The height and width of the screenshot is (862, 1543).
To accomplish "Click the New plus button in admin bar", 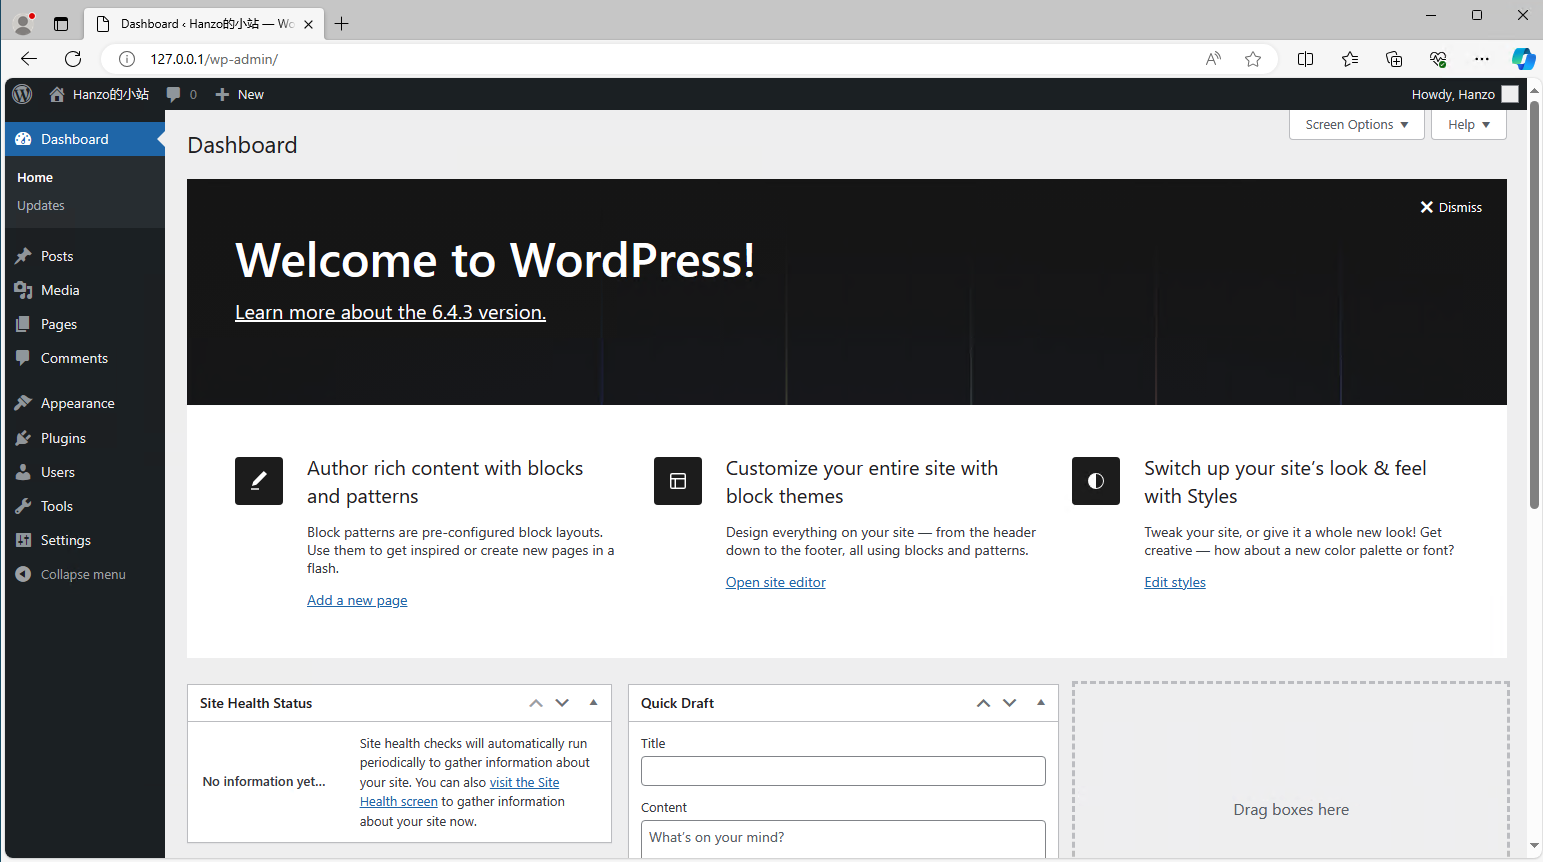I will pos(239,94).
